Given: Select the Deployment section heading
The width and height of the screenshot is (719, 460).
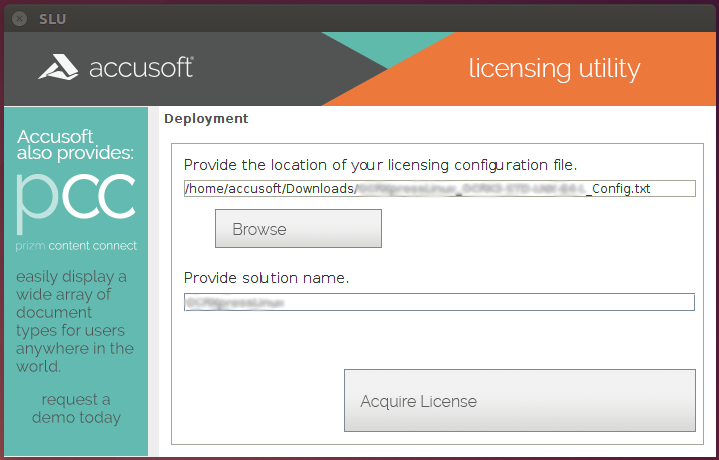Looking at the screenshot, I should click(x=206, y=118).
